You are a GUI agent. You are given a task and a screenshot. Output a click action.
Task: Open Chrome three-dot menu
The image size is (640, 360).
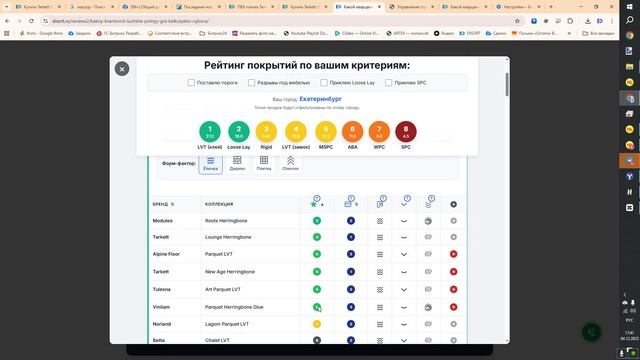[612, 21]
